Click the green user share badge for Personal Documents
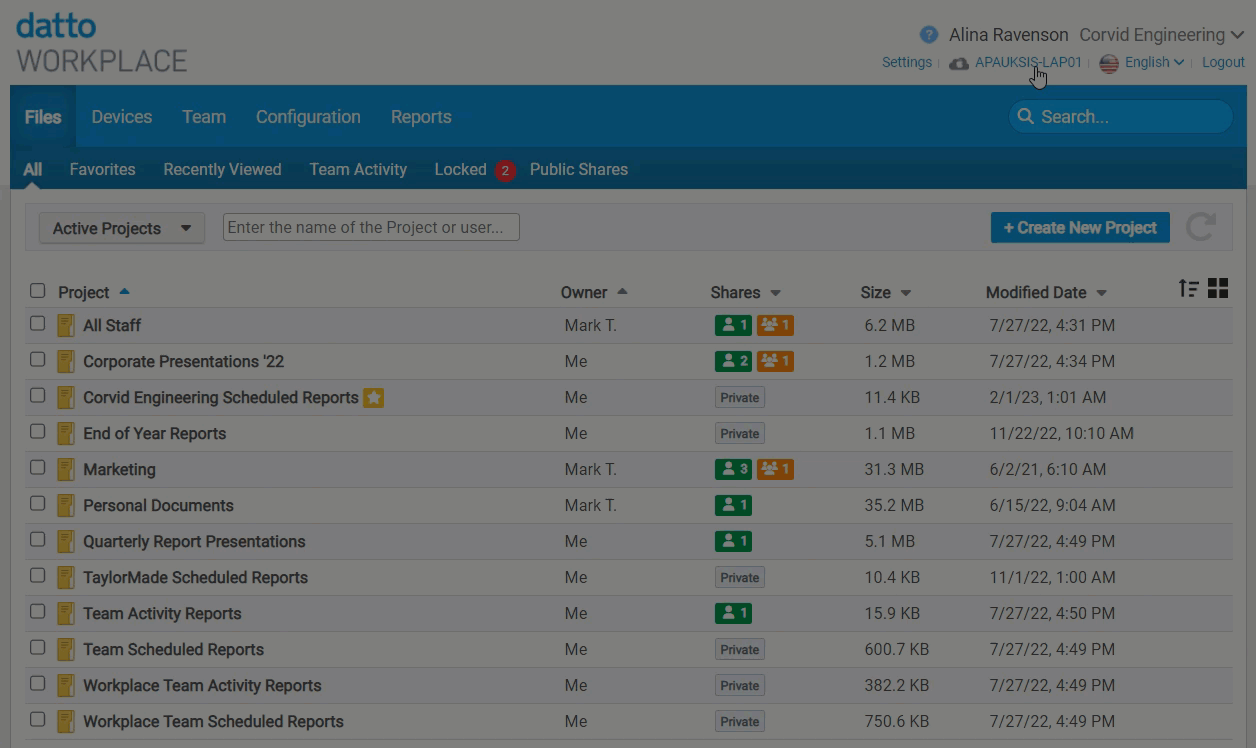 [733, 506]
